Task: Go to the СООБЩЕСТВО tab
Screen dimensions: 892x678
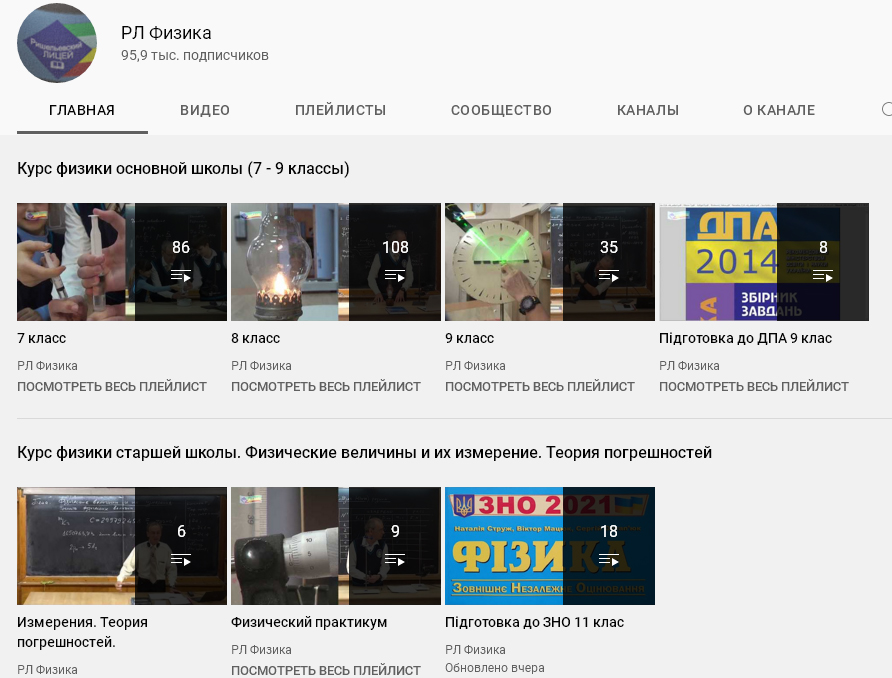Action: 501,111
